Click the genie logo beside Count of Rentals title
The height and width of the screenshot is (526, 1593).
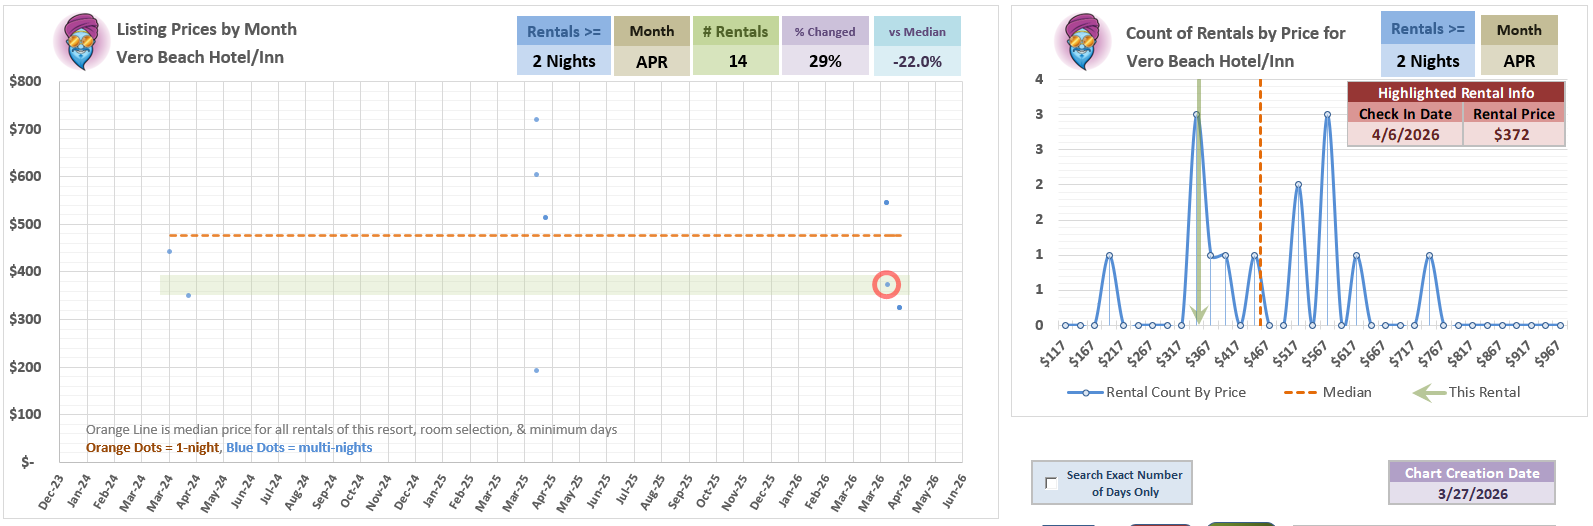[1083, 42]
